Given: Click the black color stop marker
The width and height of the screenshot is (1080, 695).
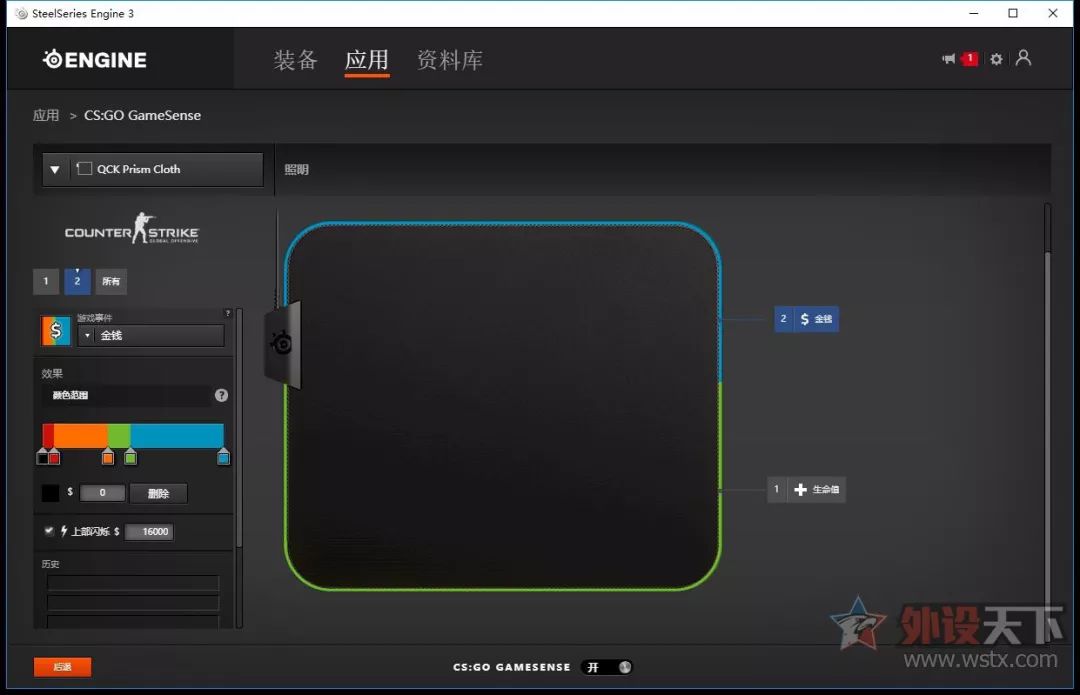Looking at the screenshot, I should tap(43, 457).
